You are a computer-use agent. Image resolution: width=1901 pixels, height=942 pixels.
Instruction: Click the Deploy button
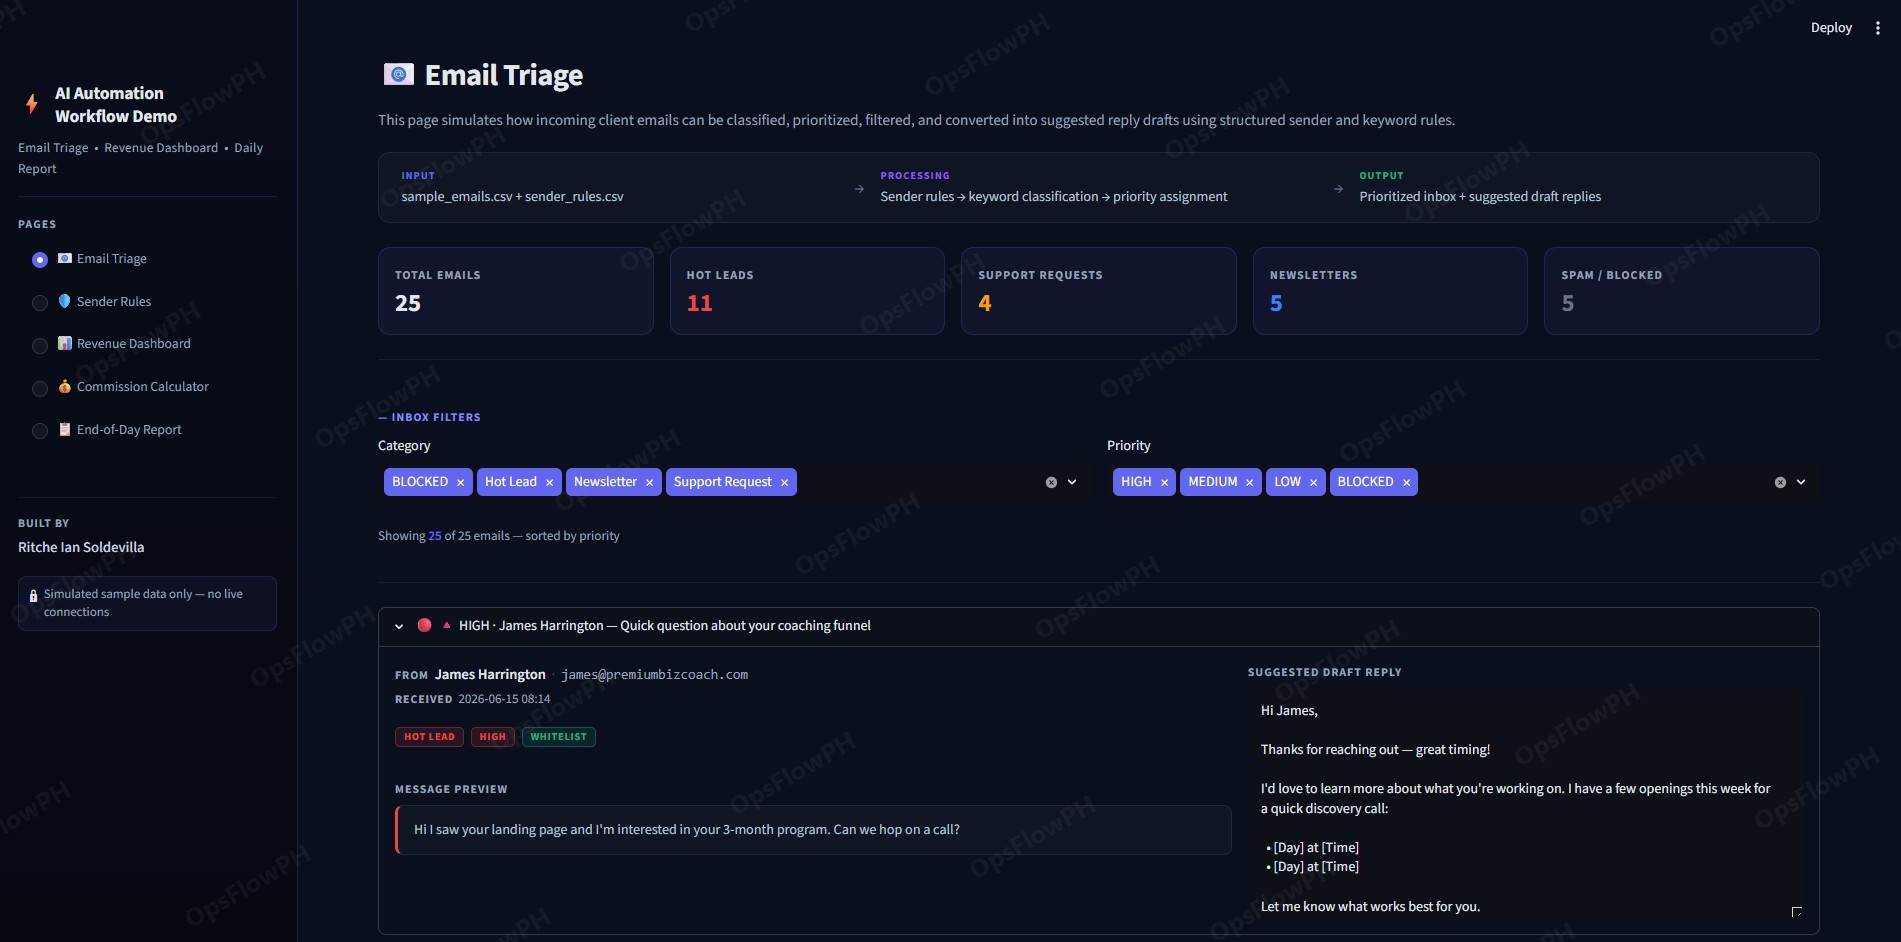point(1831,28)
